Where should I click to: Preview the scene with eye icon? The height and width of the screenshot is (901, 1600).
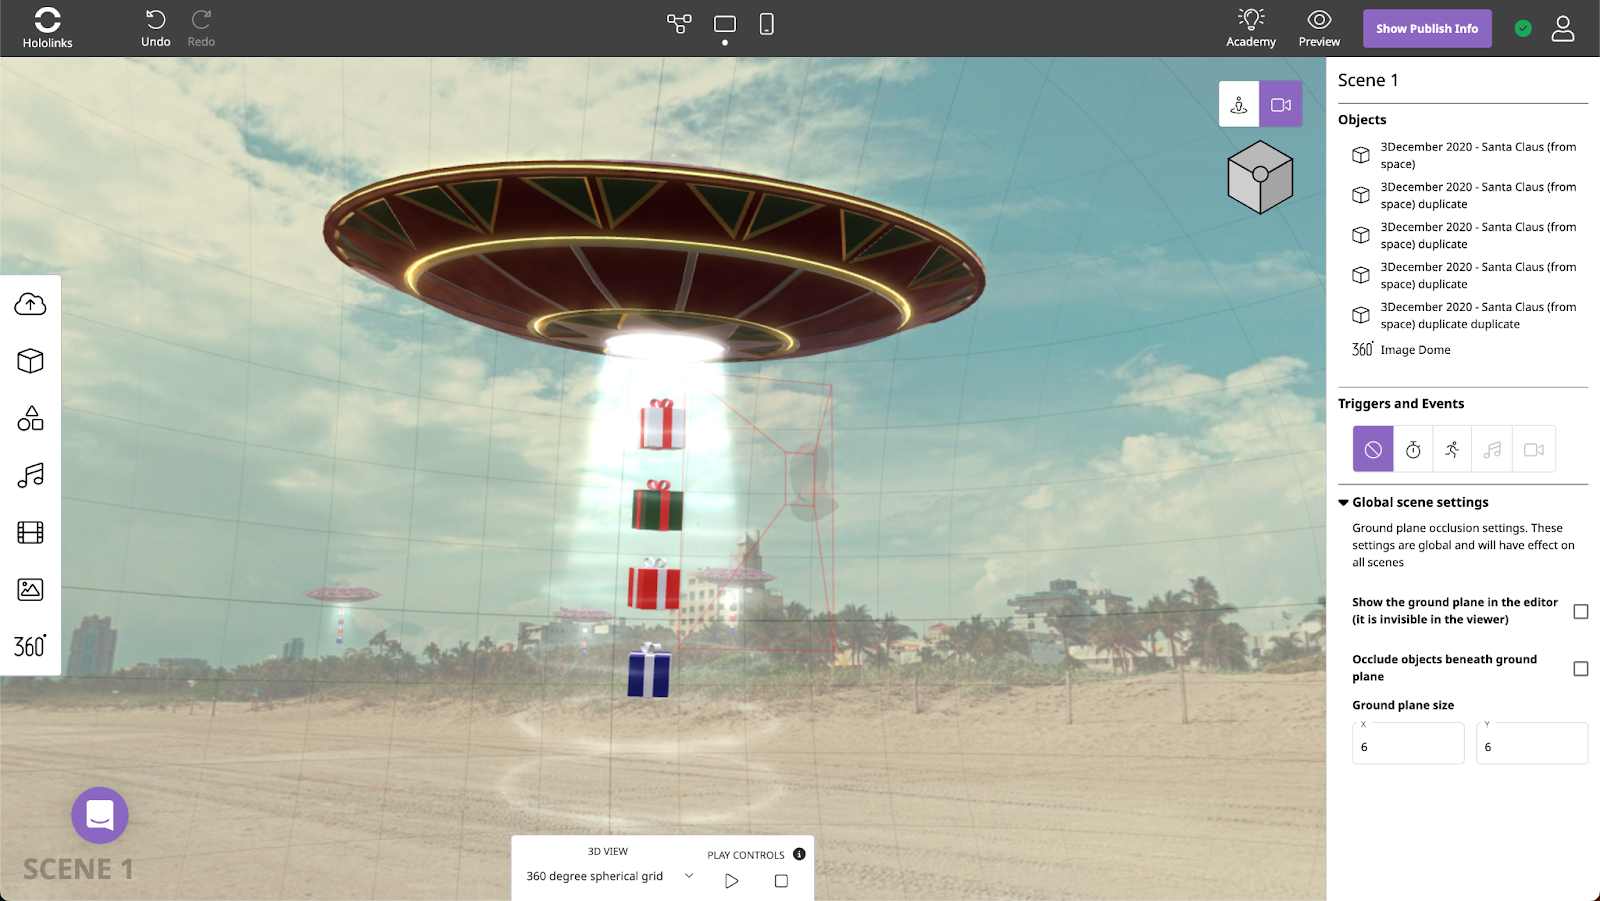[1319, 28]
